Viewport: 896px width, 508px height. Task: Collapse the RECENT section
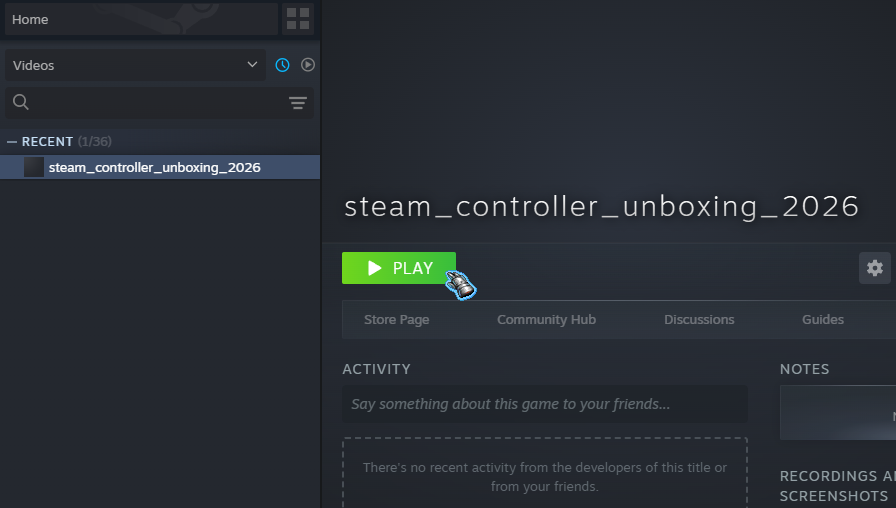point(12,142)
